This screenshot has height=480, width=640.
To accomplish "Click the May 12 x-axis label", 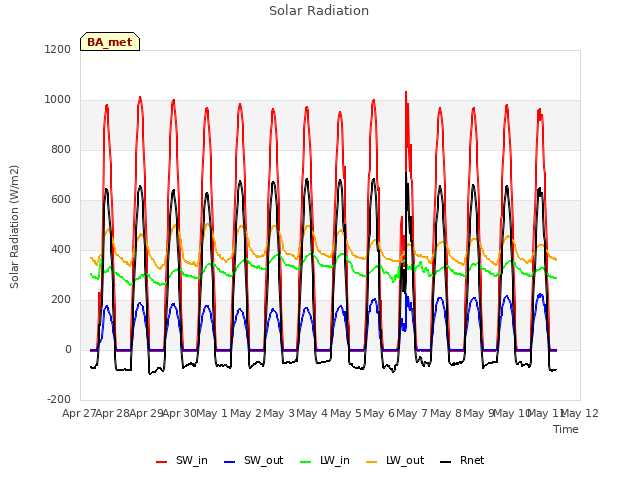I will 580,413.
